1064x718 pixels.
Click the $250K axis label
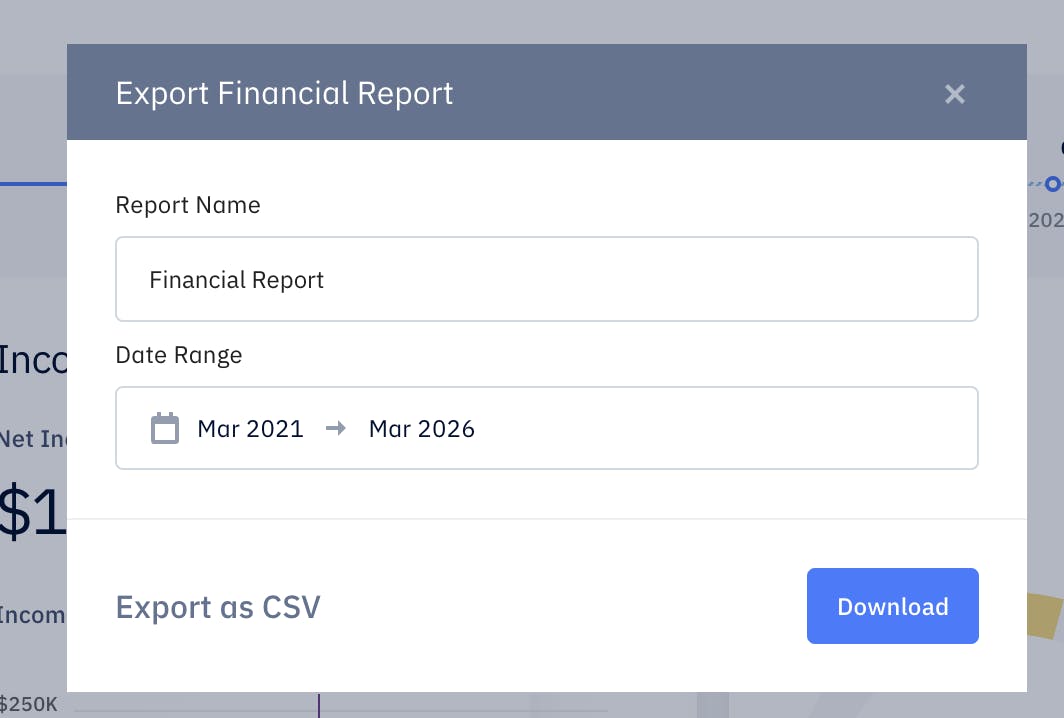coord(29,704)
